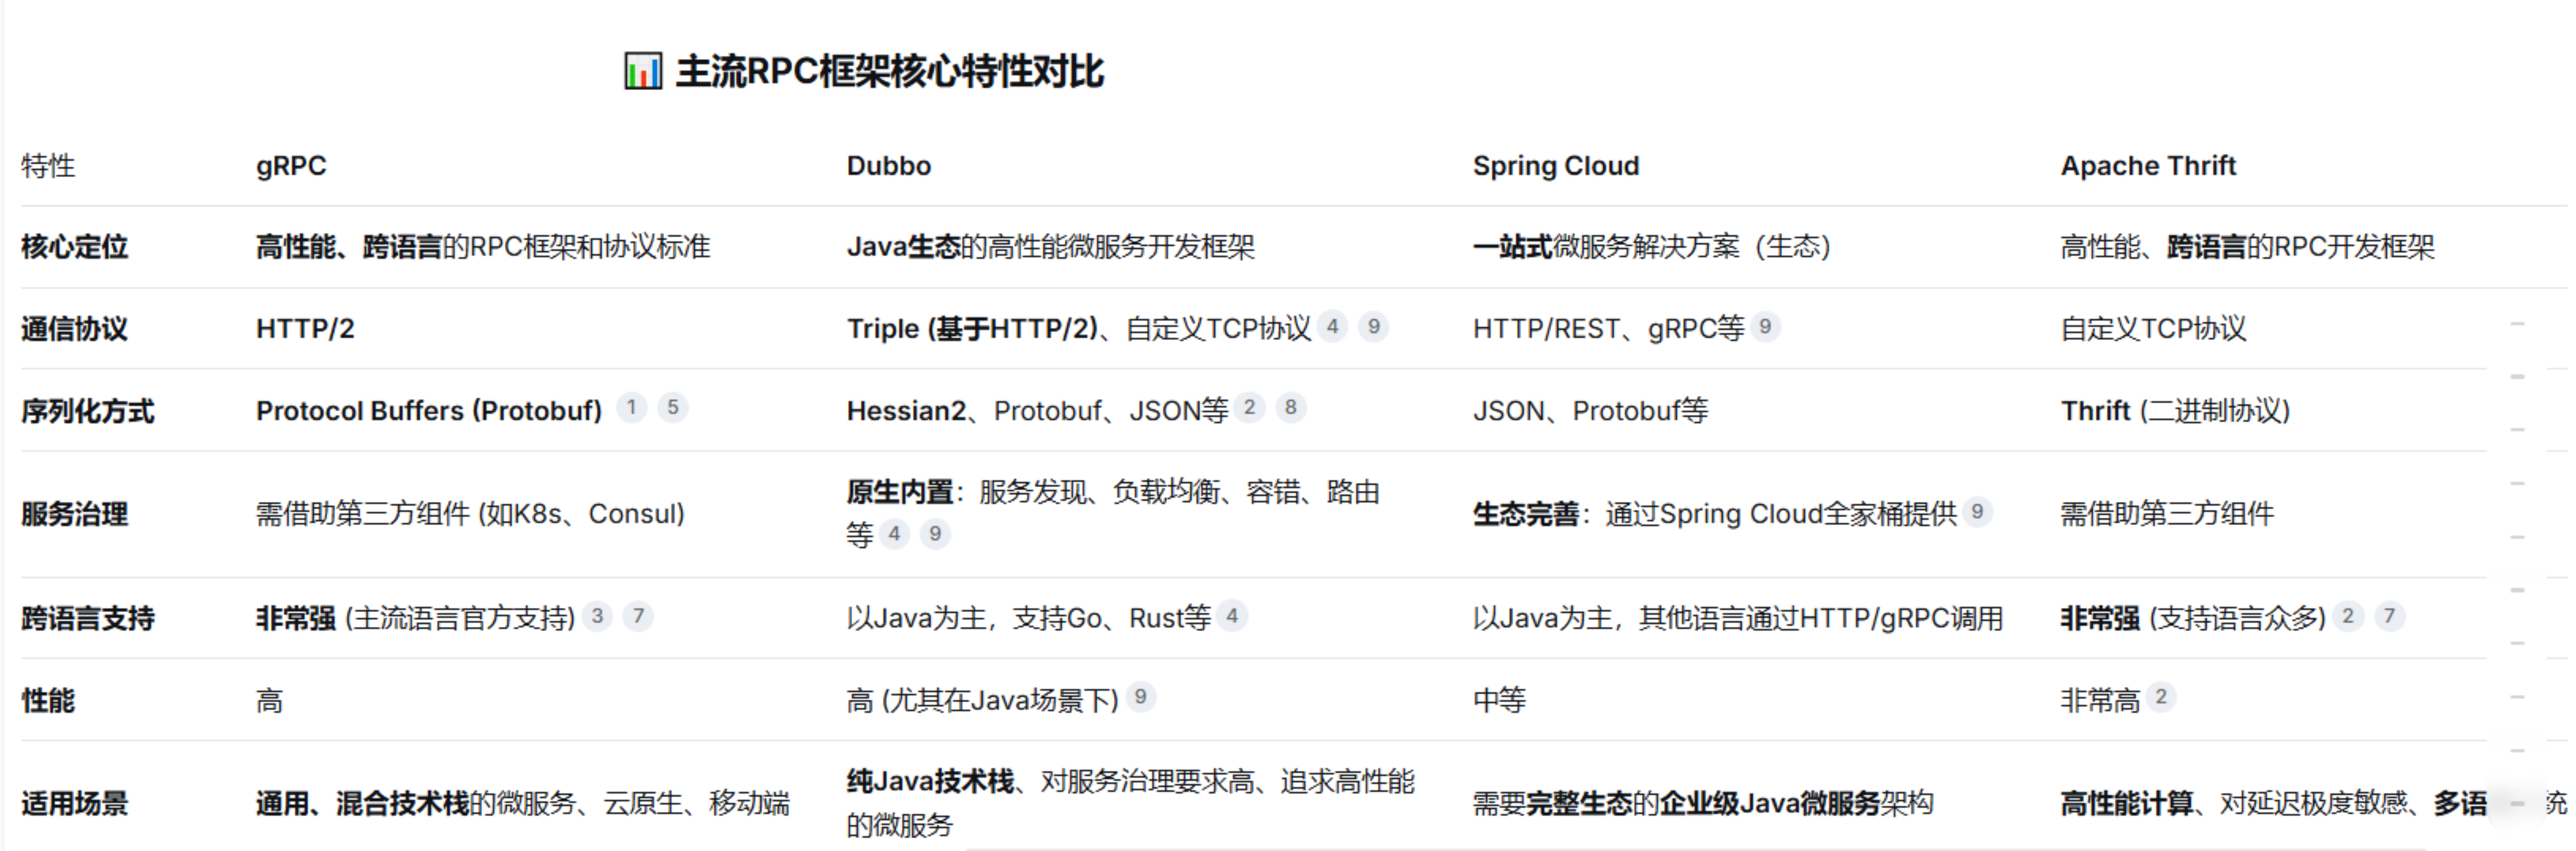Open citation 2 after 'Hessian2、Protobuf、JSON等'
Viewport: 2576px width, 851px height.
pyautogui.click(x=1249, y=408)
